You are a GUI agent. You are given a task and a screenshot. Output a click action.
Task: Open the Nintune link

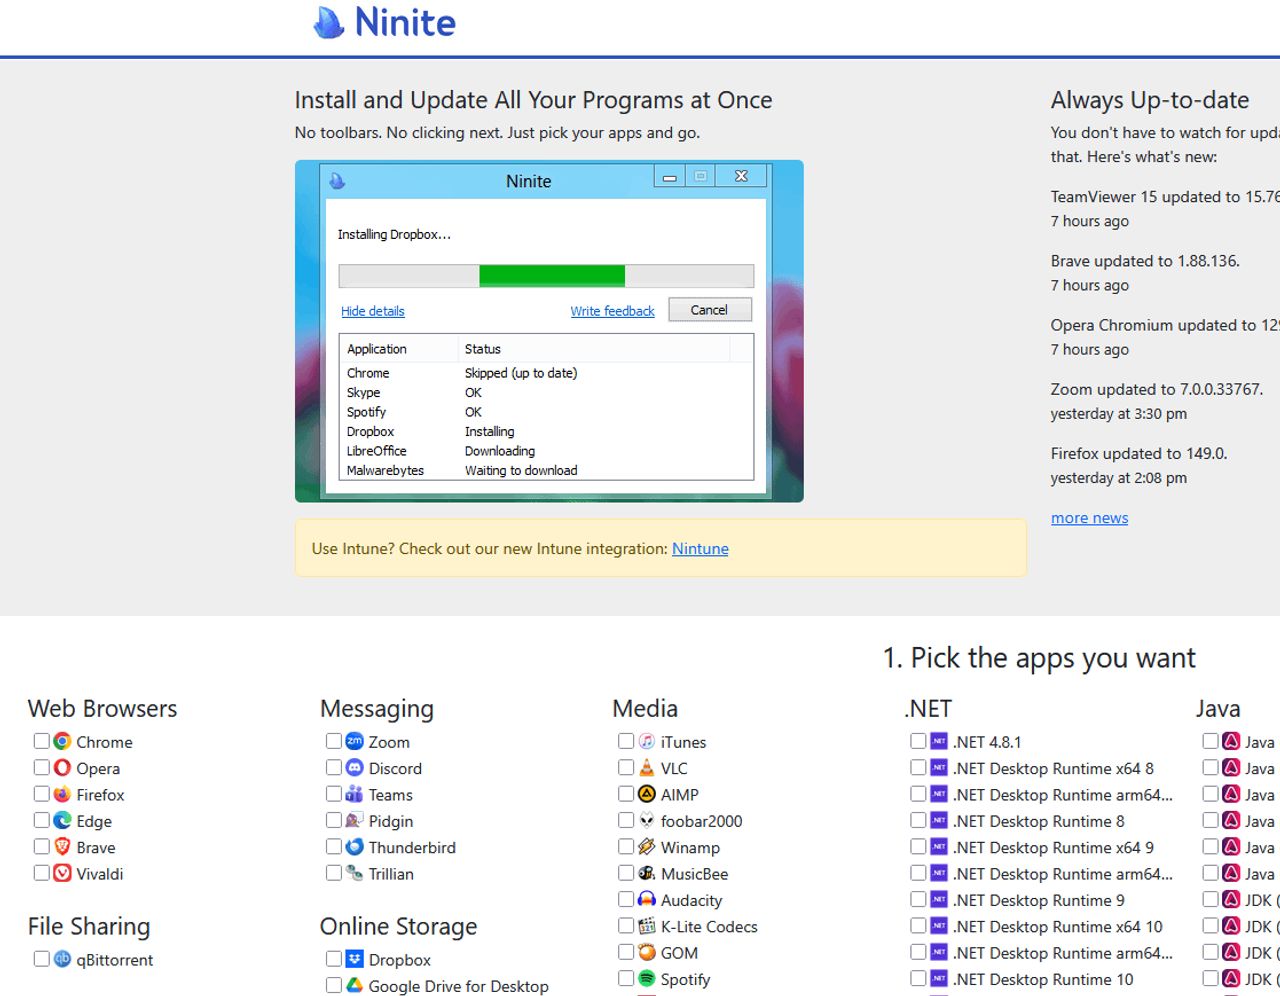tap(700, 548)
